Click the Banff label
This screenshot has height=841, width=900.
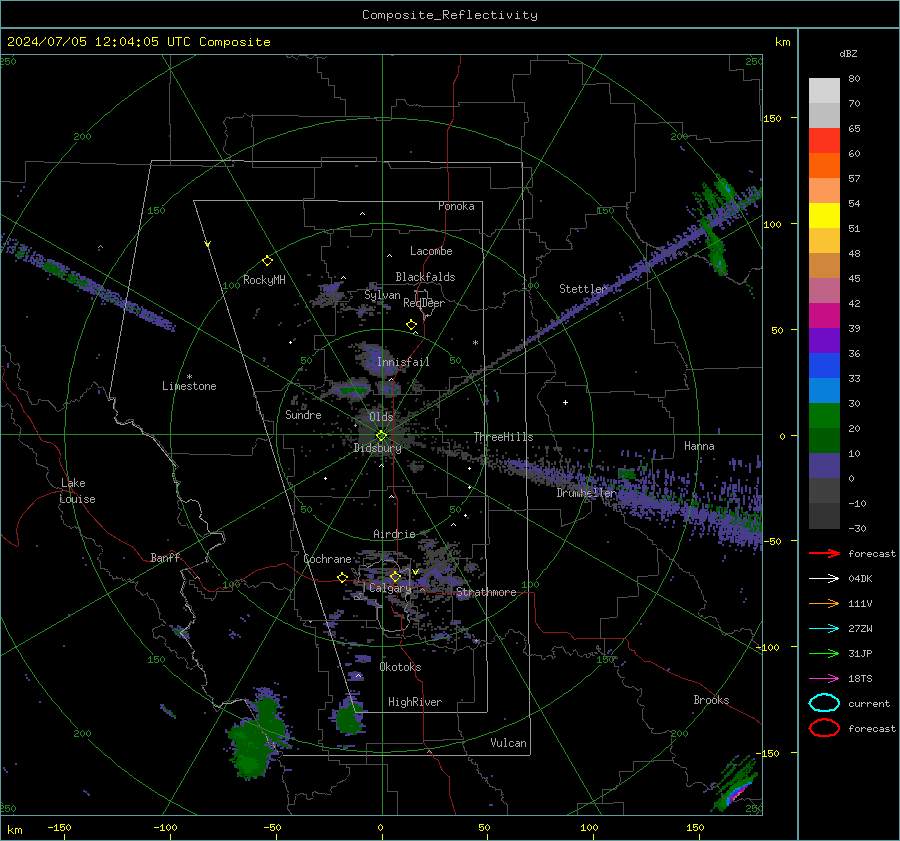165,558
